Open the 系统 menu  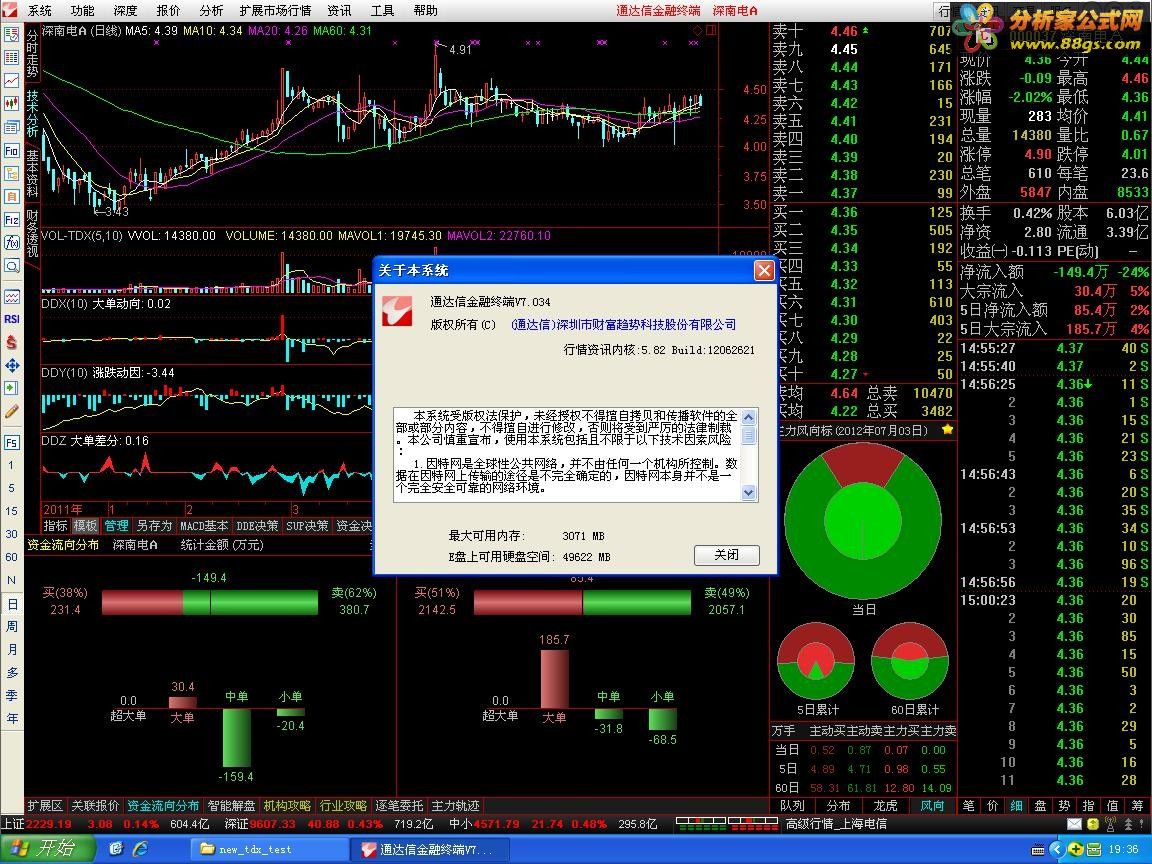[x=40, y=10]
